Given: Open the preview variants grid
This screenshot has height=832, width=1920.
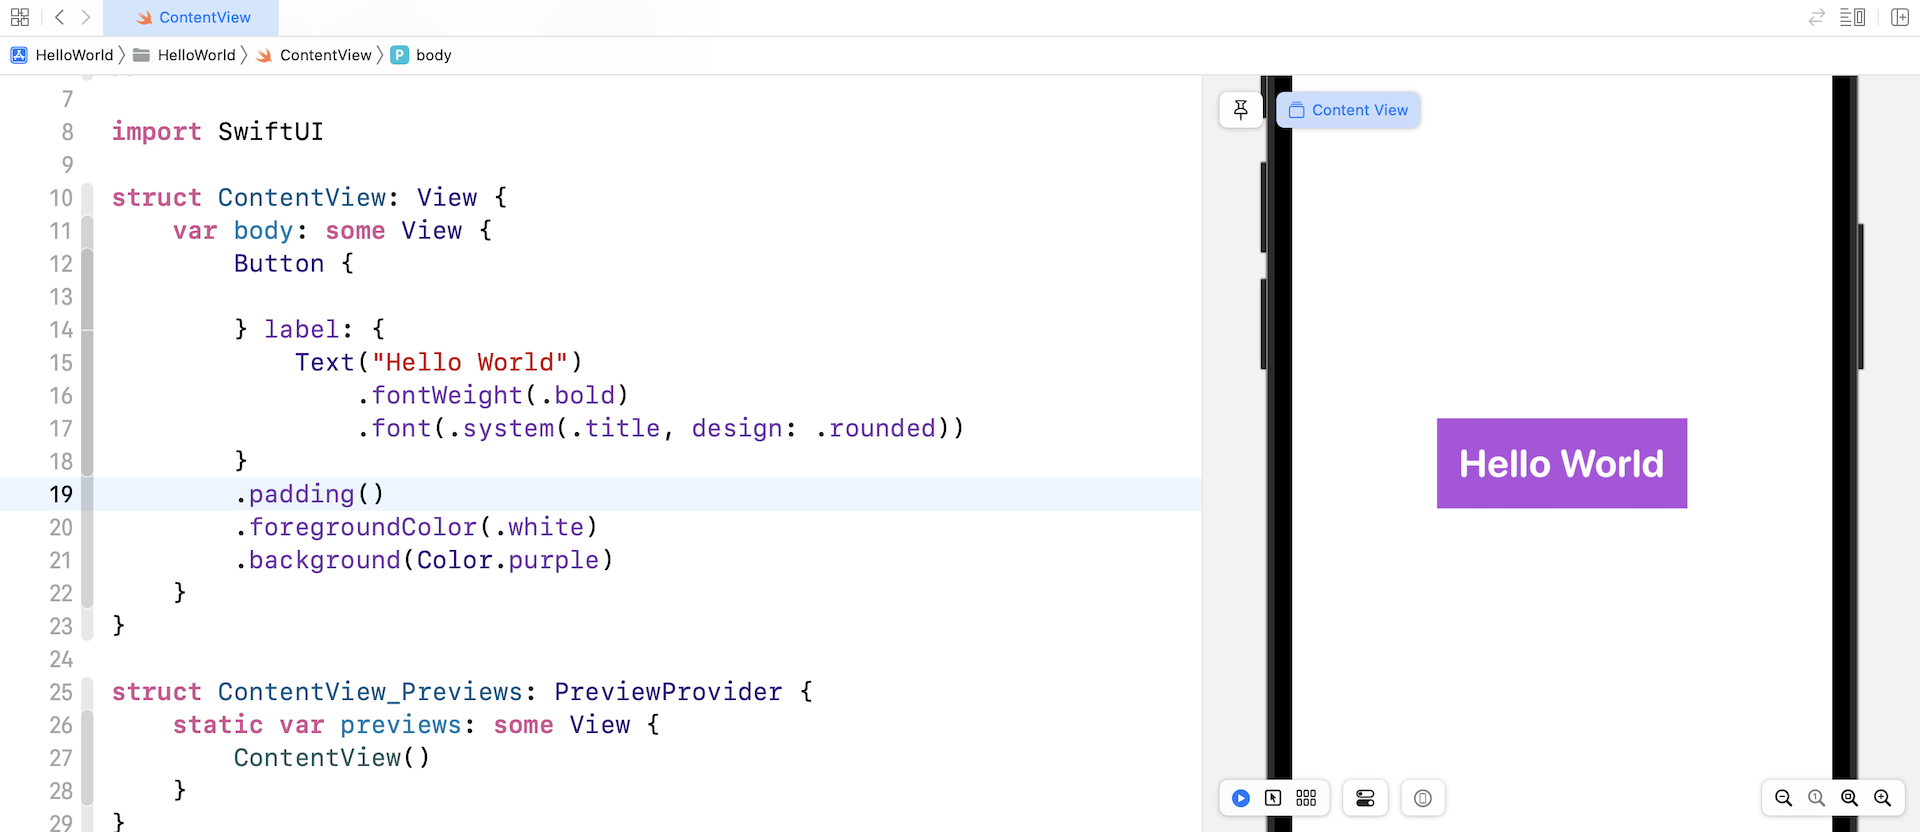Looking at the screenshot, I should coord(1306,798).
